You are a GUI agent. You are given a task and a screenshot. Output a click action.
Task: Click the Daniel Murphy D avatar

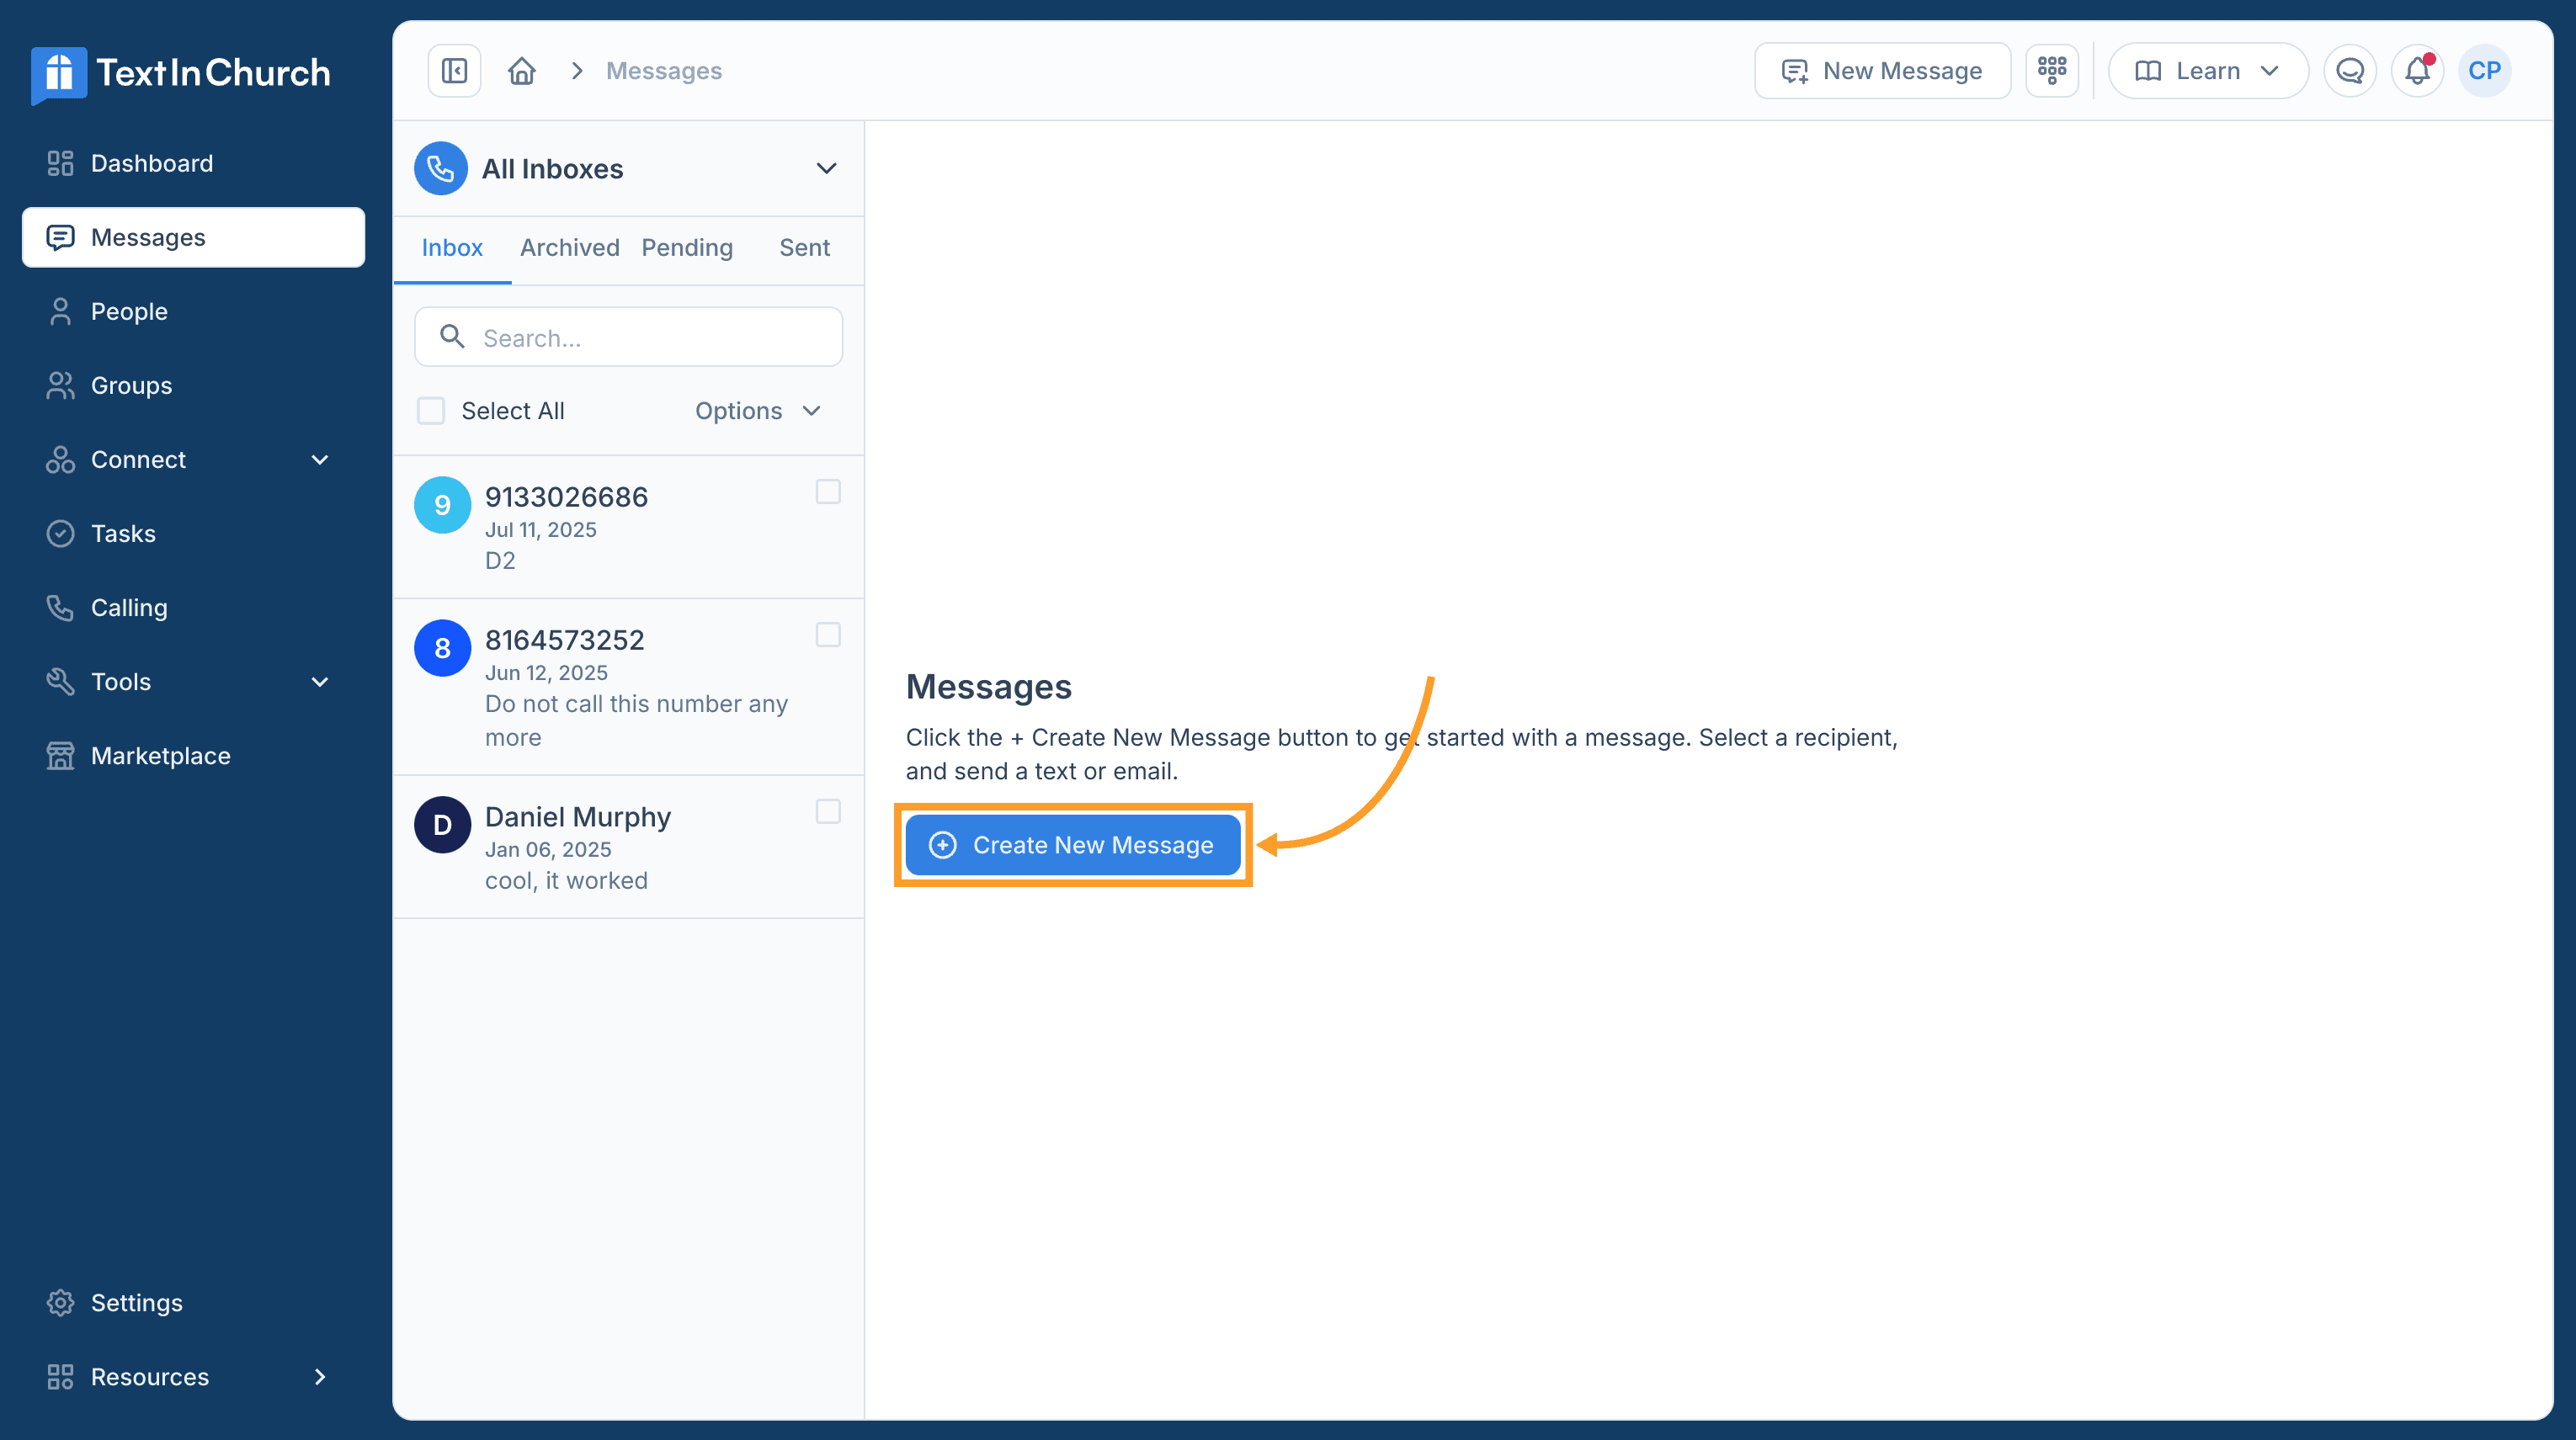click(442, 825)
